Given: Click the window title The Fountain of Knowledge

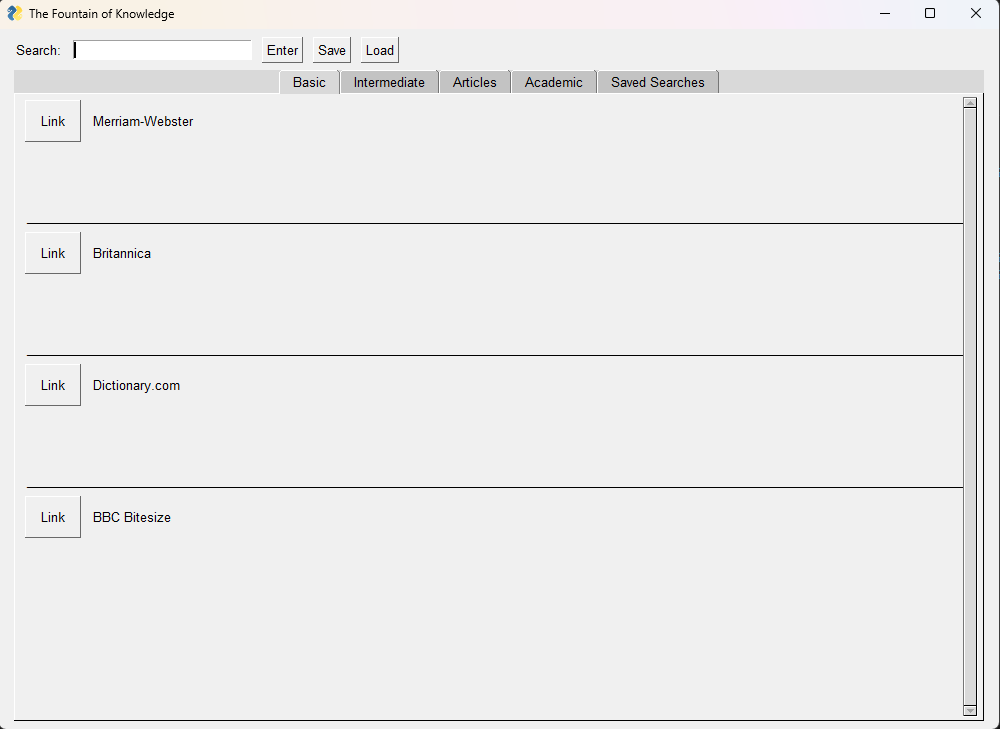Looking at the screenshot, I should point(101,14).
